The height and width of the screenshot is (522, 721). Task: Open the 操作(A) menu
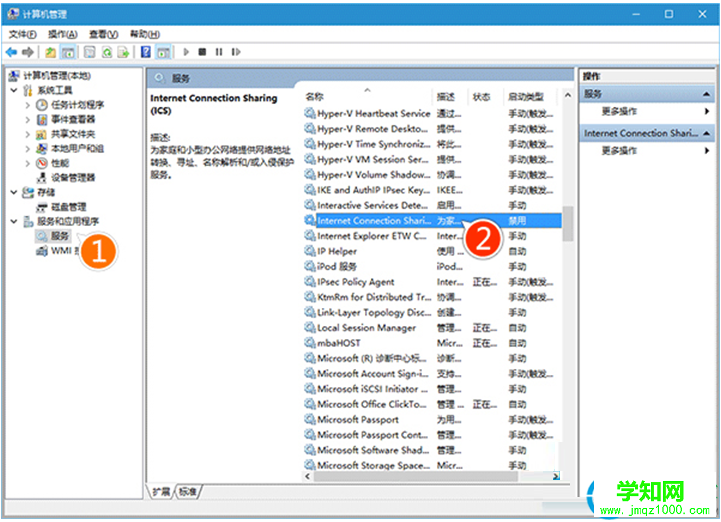pyautogui.click(x=63, y=34)
